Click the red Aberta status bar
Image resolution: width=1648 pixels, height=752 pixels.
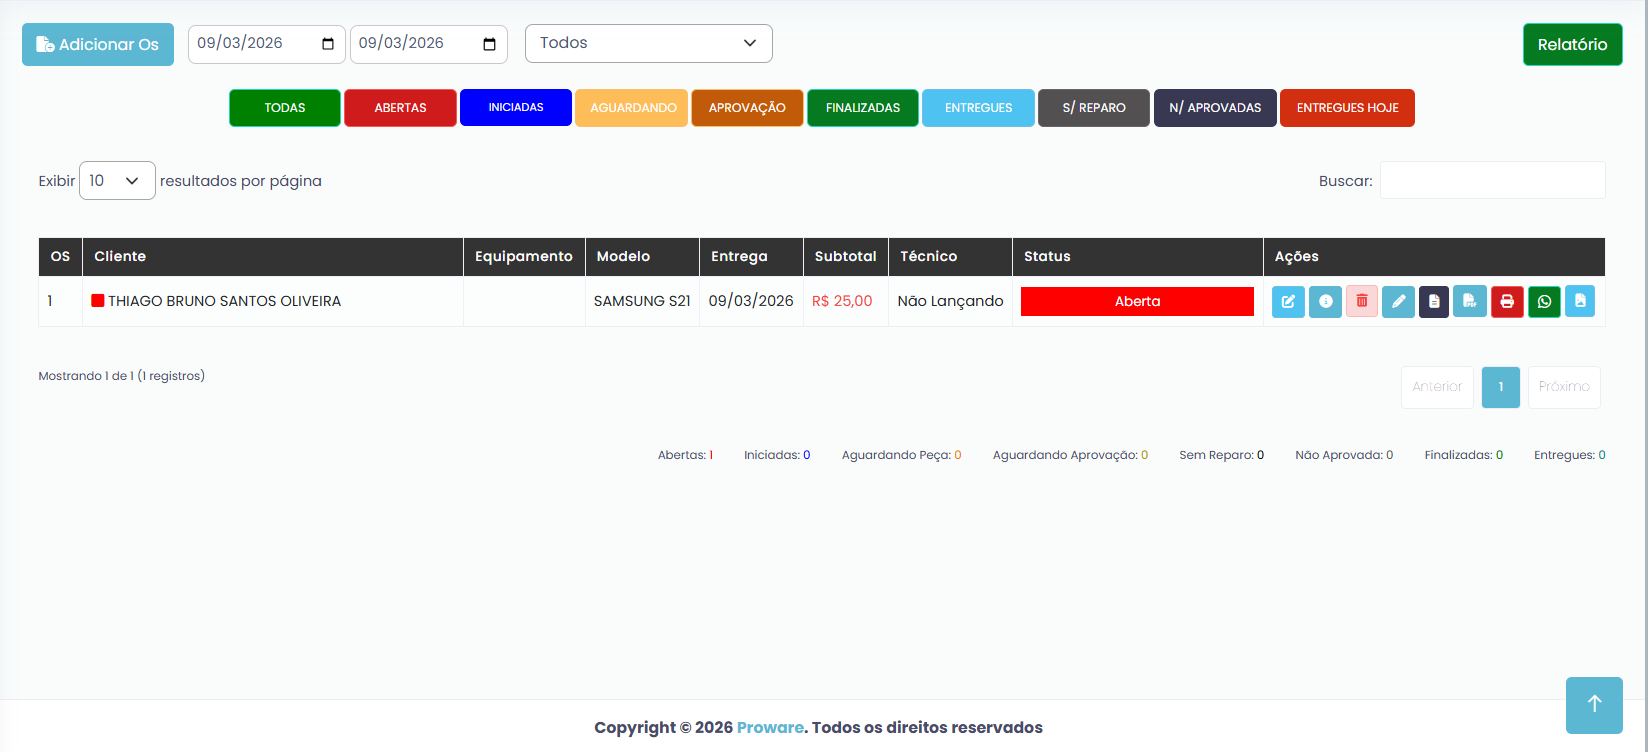[x=1137, y=302]
